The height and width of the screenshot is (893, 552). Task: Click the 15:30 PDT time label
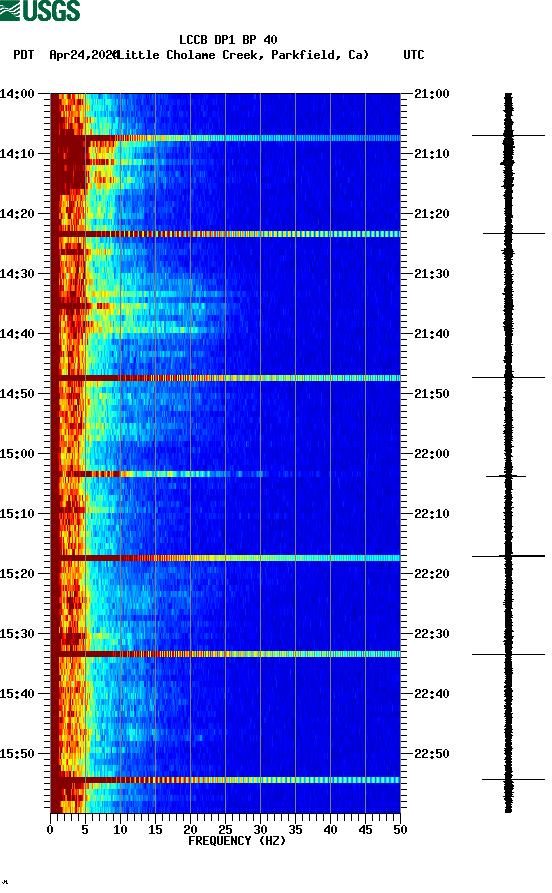coord(17,633)
